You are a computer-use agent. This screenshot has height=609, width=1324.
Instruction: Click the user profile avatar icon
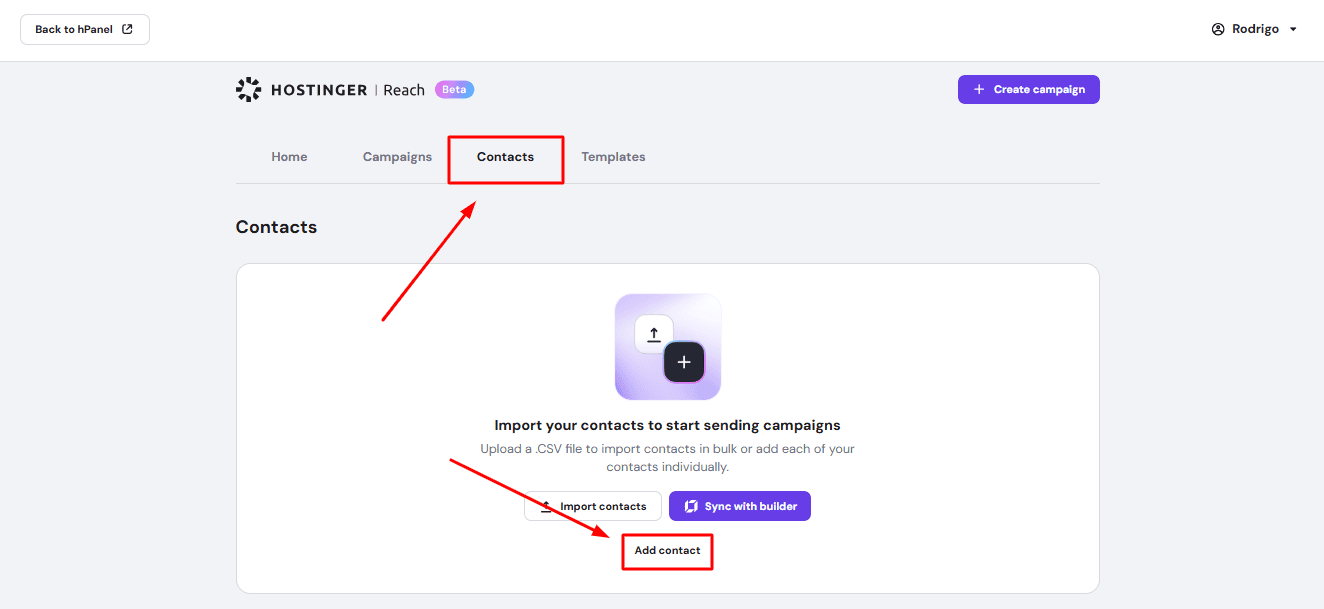click(1217, 29)
